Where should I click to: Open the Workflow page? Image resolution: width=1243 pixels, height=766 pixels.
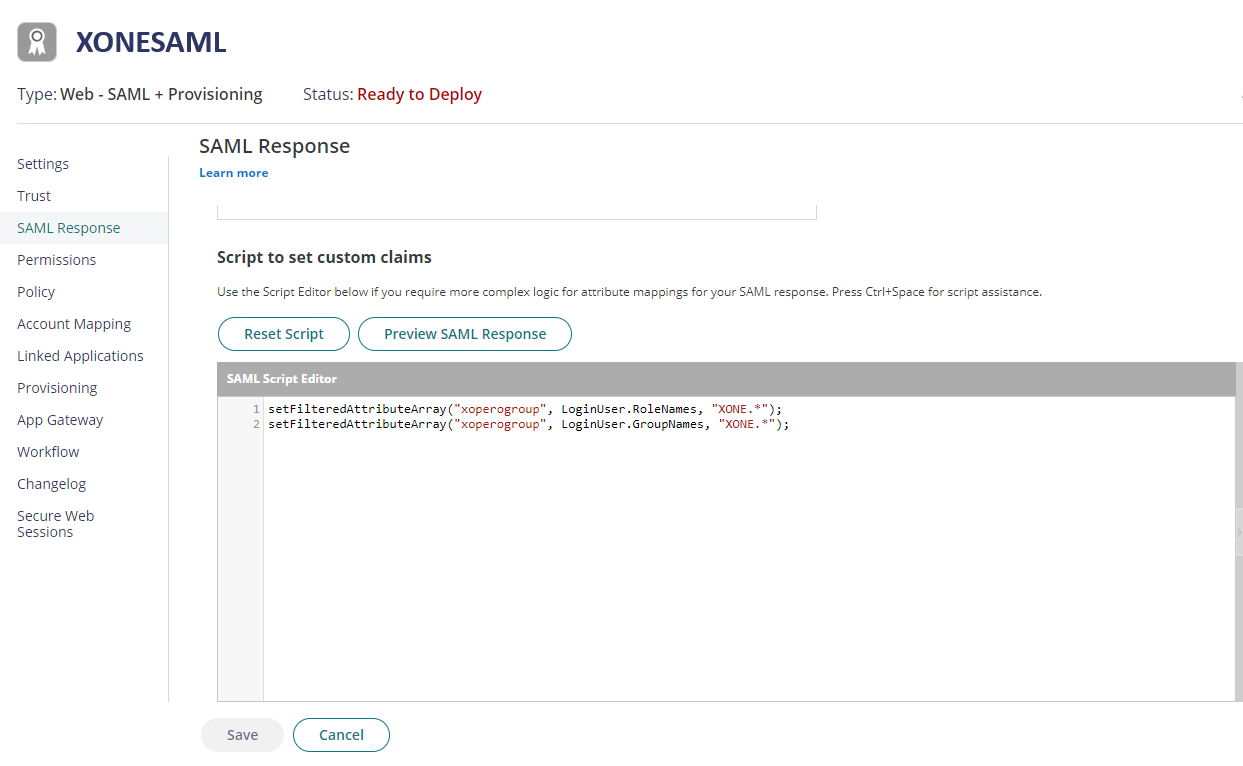pyautogui.click(x=48, y=452)
